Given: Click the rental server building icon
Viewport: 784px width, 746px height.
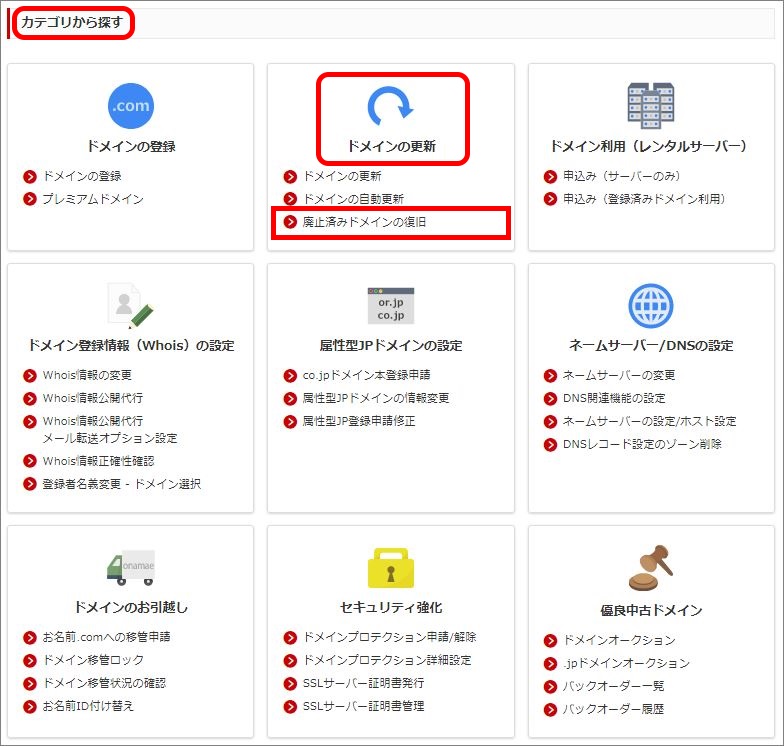Looking at the screenshot, I should coord(650,105).
